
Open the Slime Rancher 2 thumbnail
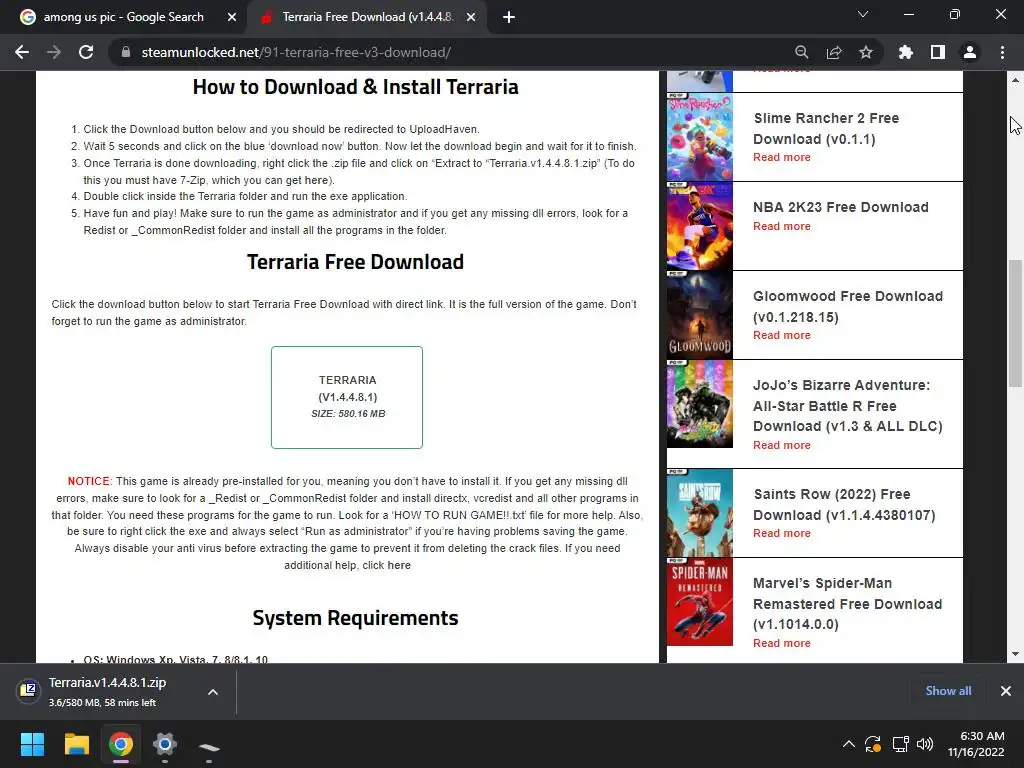[699, 137]
